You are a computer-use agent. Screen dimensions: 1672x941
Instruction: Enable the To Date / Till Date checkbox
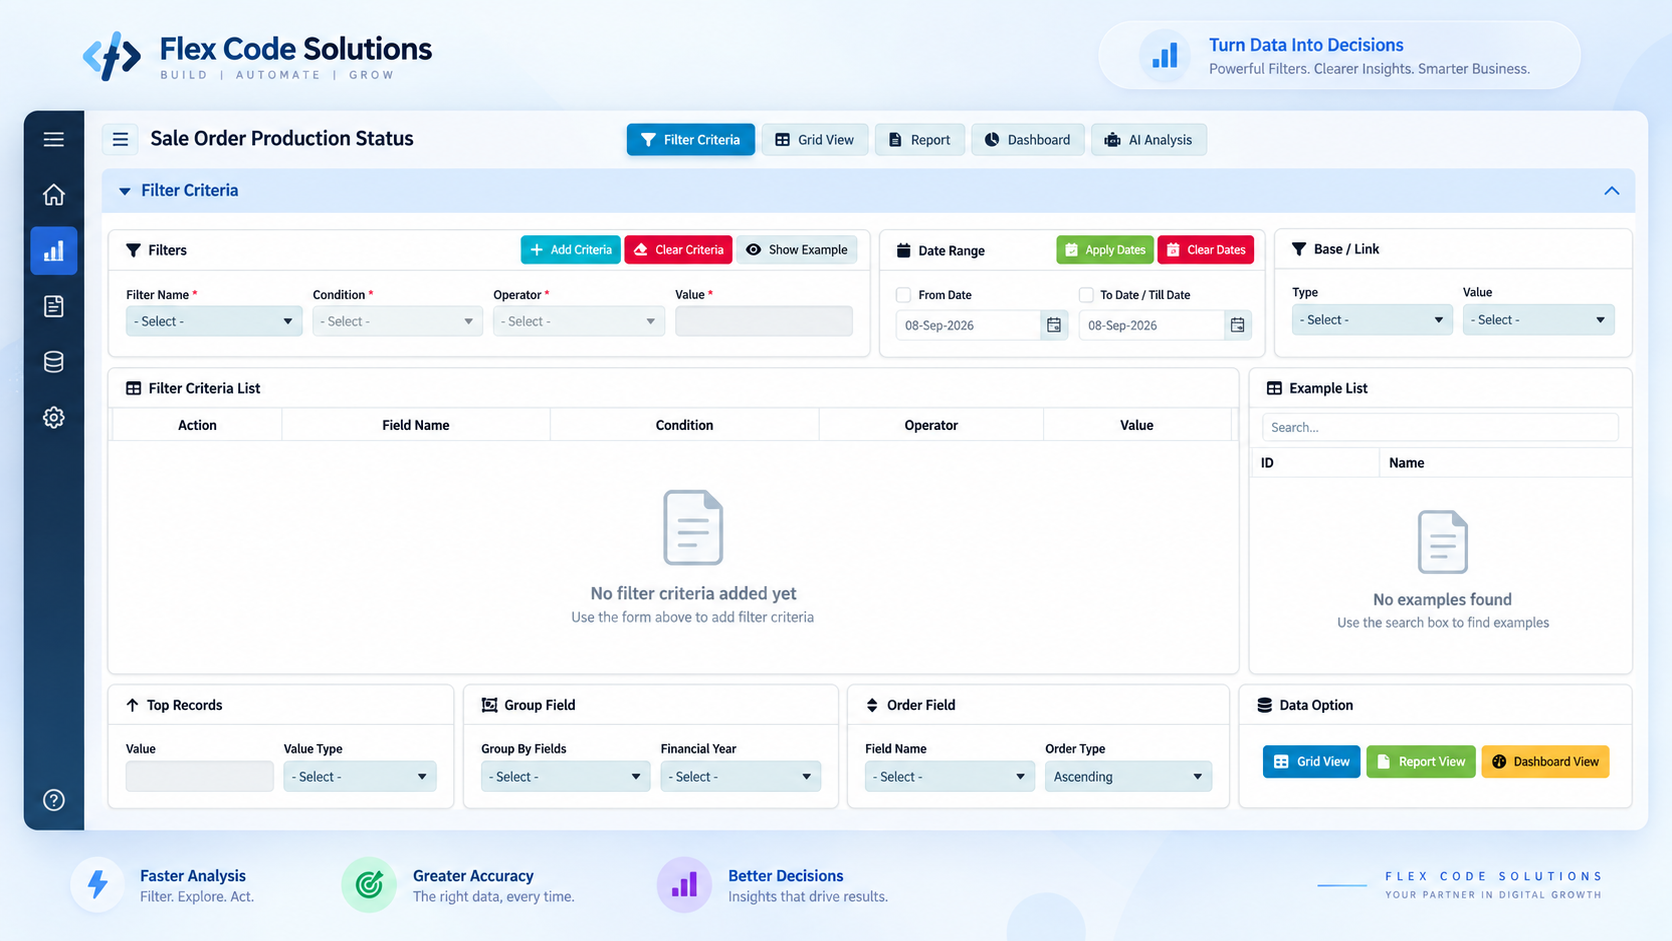(x=1086, y=295)
